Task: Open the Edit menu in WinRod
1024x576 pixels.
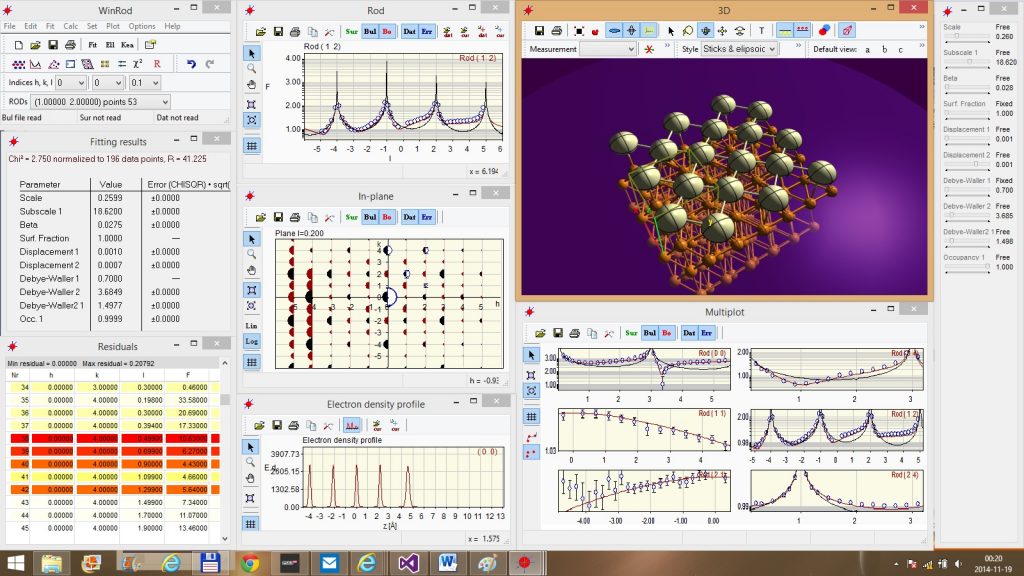Action: 31,26
